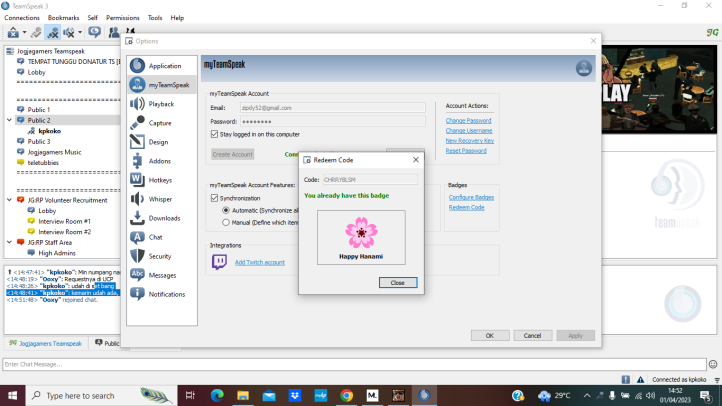
Task: Open Playback settings
Action: 162,104
